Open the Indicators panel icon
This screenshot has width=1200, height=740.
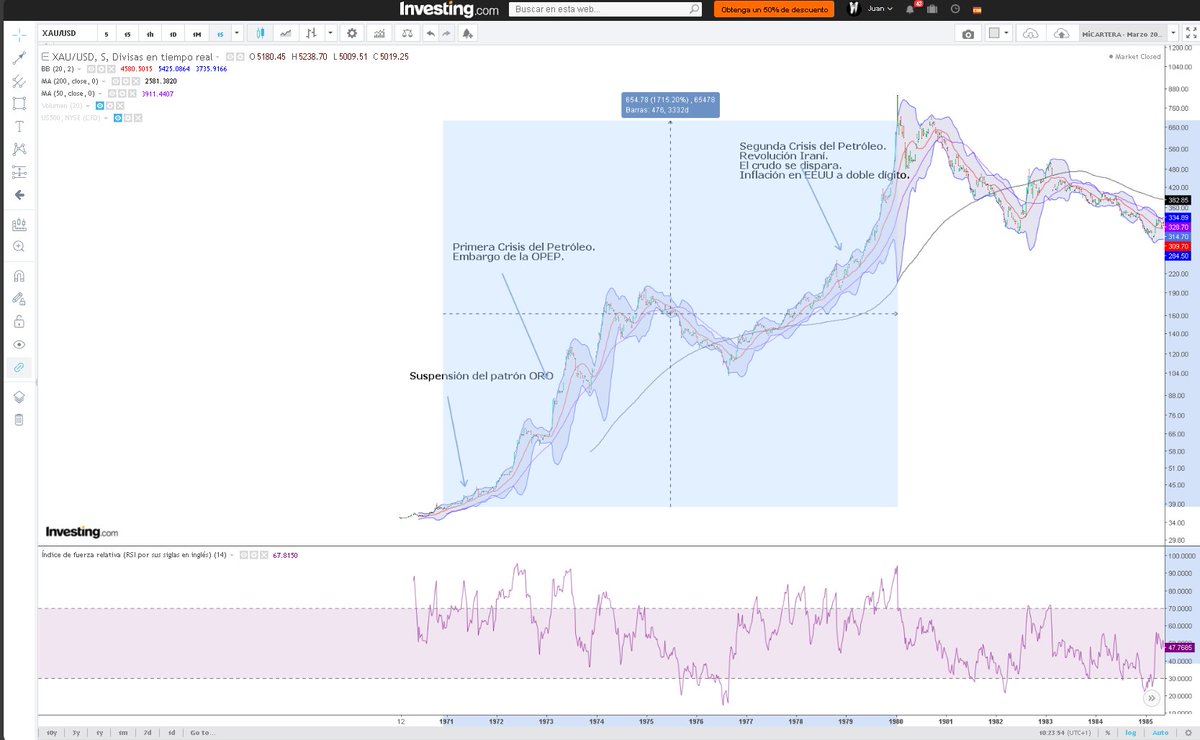380,33
